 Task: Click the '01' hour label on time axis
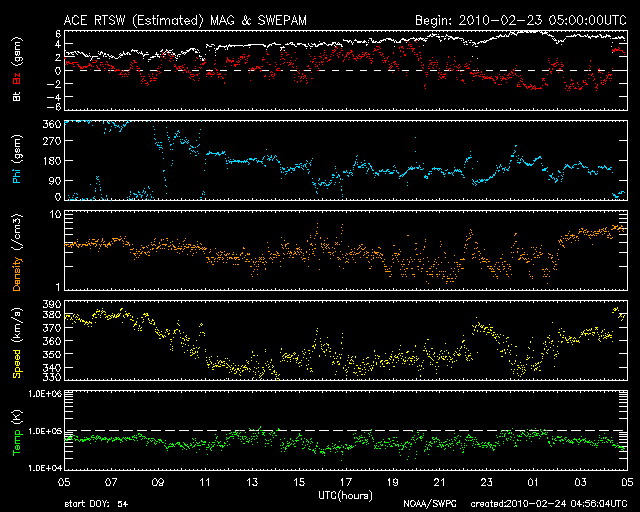pos(533,483)
